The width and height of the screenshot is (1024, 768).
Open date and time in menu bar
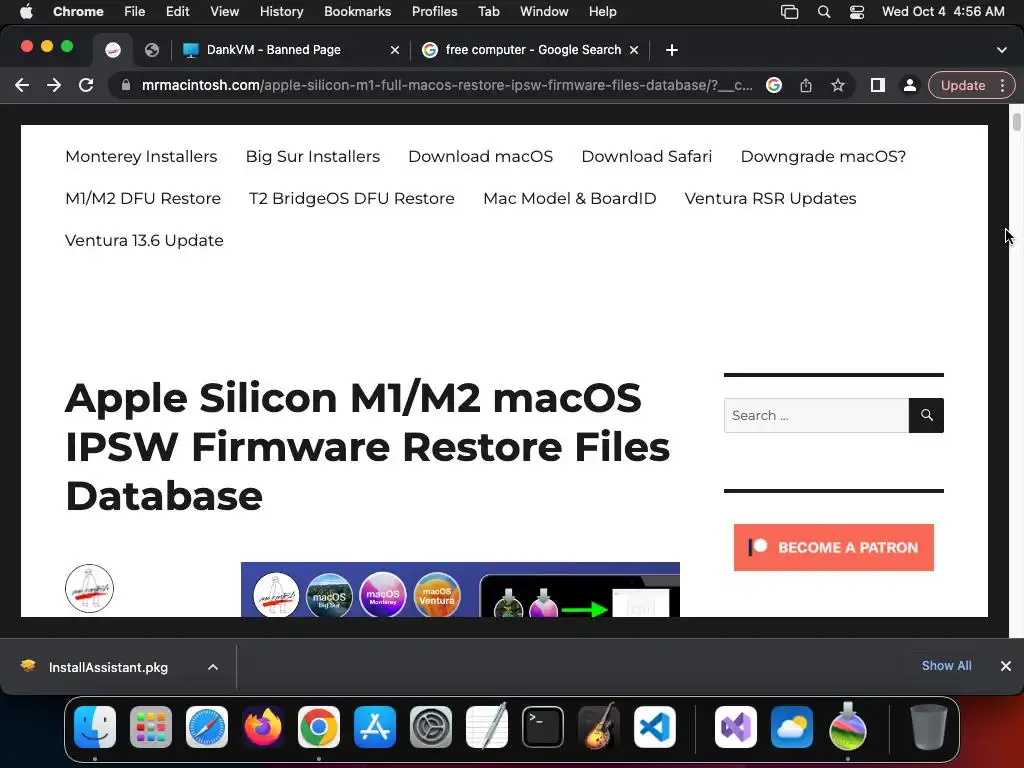point(942,12)
